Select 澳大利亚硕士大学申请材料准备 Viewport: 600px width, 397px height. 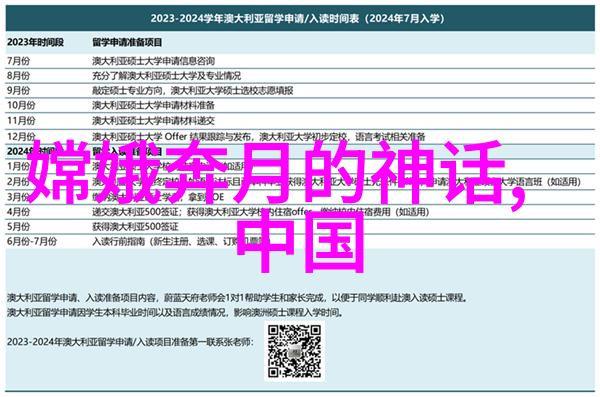(153, 105)
